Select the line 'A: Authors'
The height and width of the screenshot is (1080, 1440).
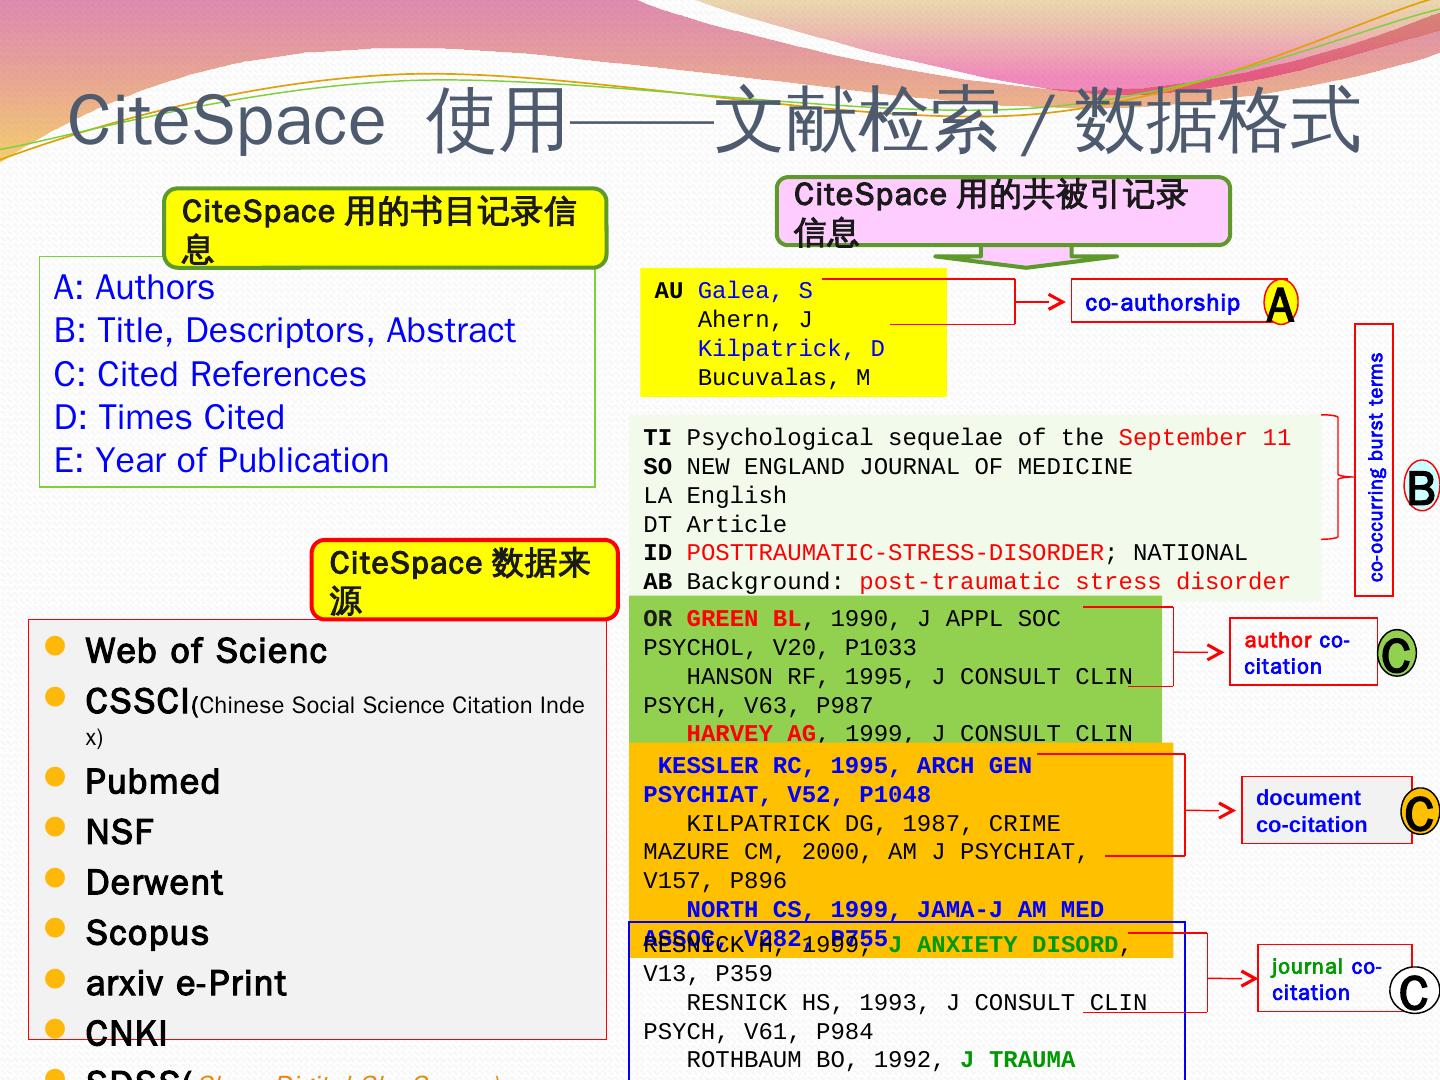[x=134, y=288]
